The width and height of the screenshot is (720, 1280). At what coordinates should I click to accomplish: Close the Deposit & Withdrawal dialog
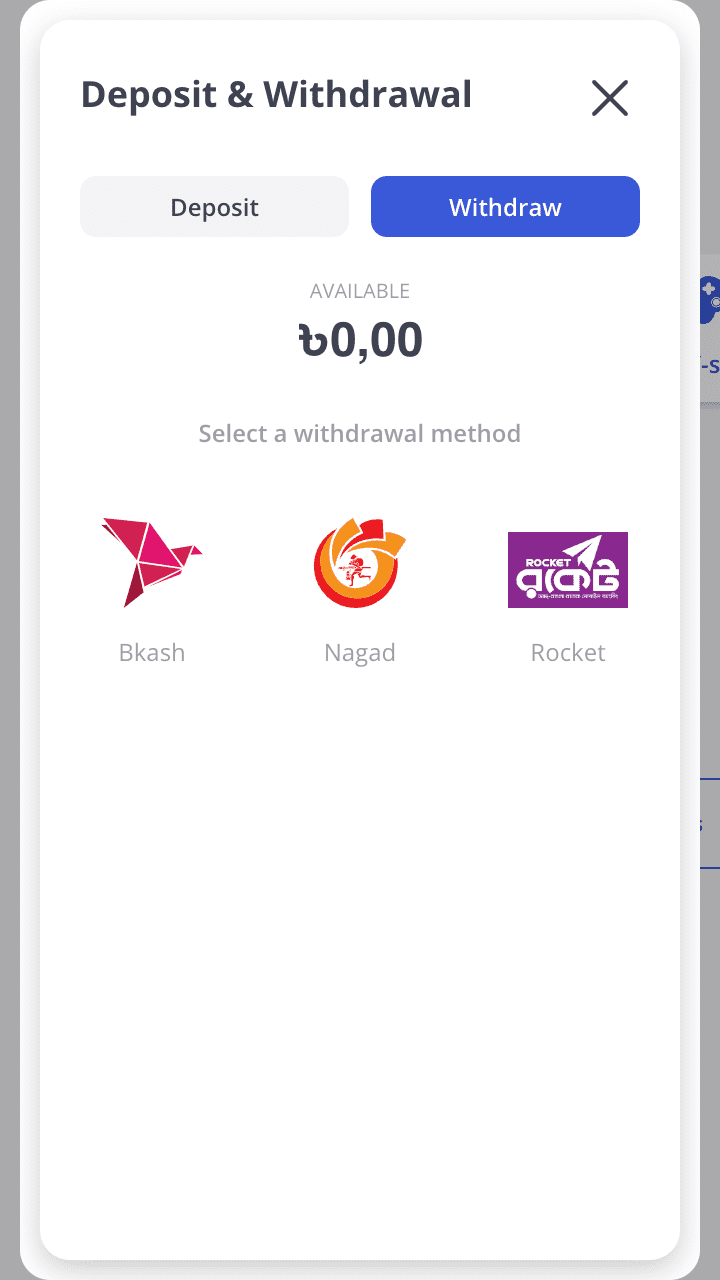click(x=610, y=98)
